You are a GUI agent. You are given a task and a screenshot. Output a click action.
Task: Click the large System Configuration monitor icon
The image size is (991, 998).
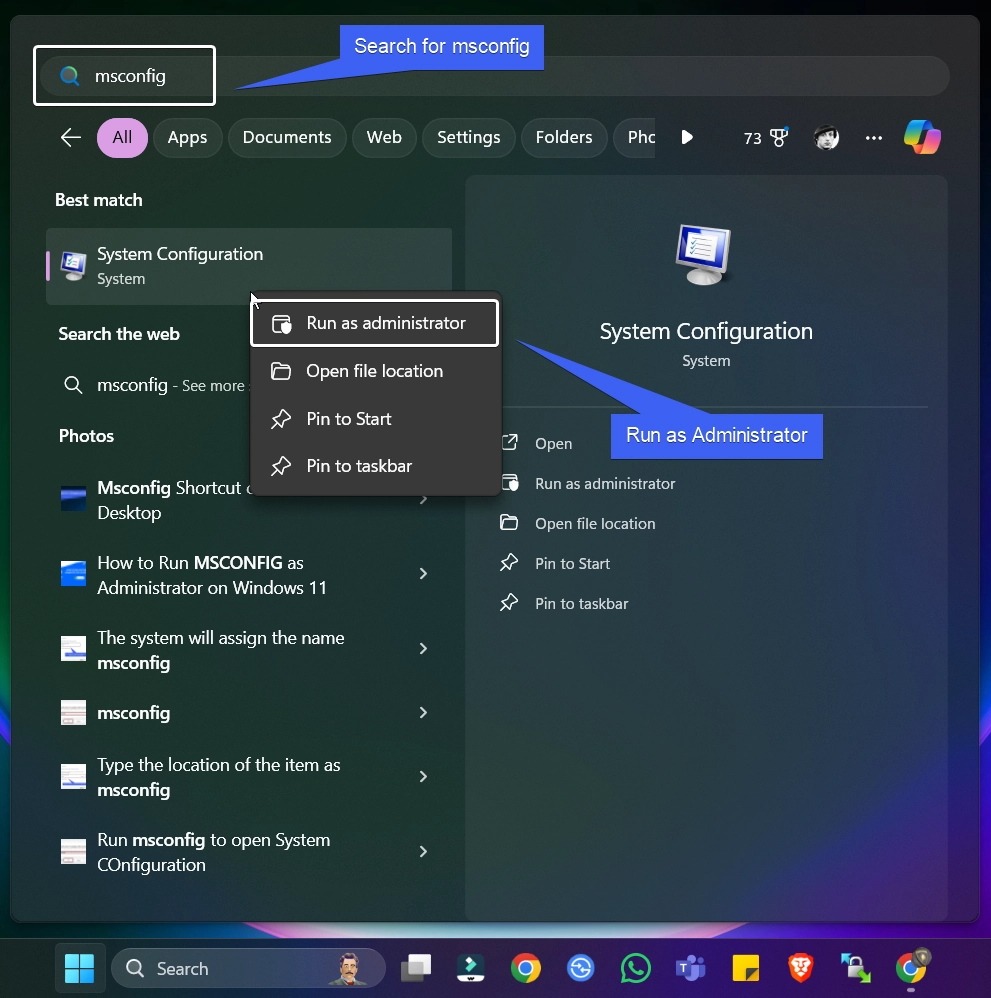click(x=703, y=254)
